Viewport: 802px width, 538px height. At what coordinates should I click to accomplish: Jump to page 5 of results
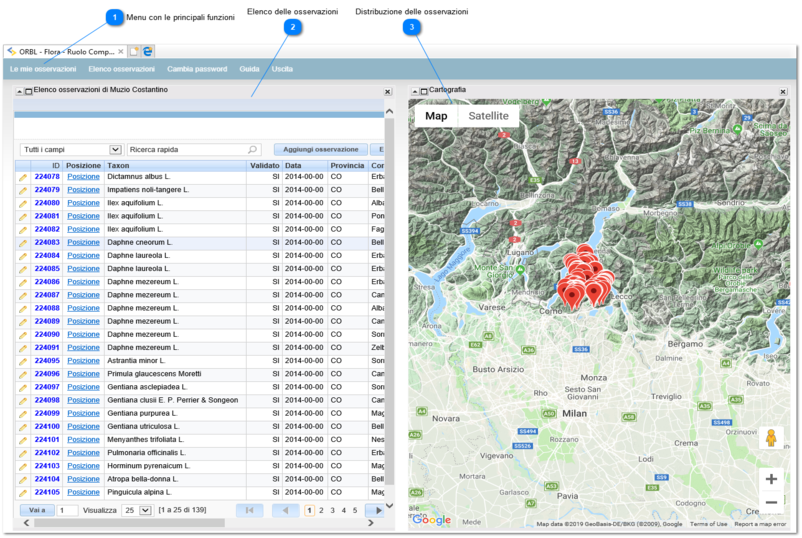point(355,510)
